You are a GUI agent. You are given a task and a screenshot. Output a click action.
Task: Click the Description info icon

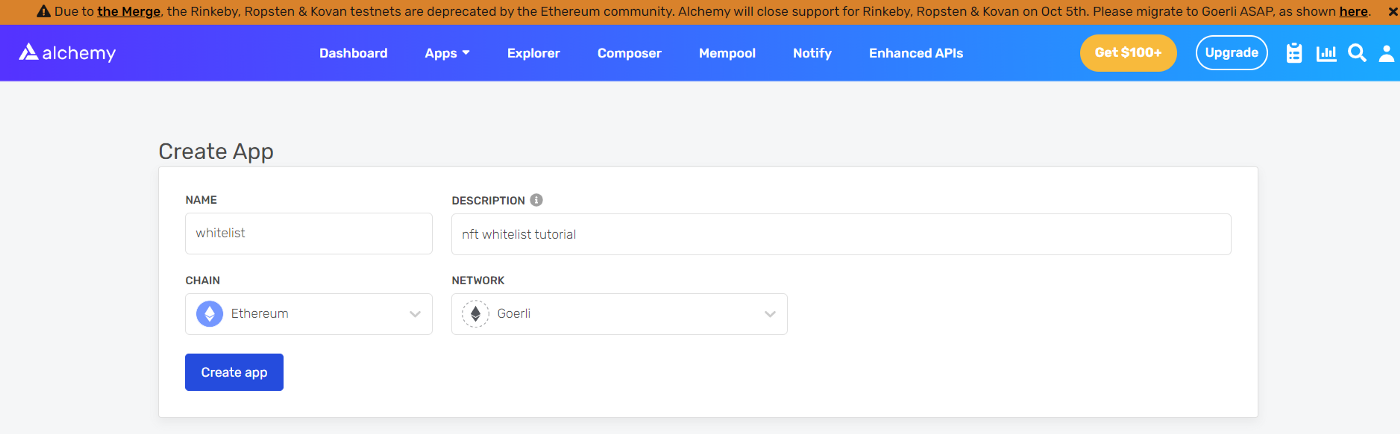click(x=537, y=200)
